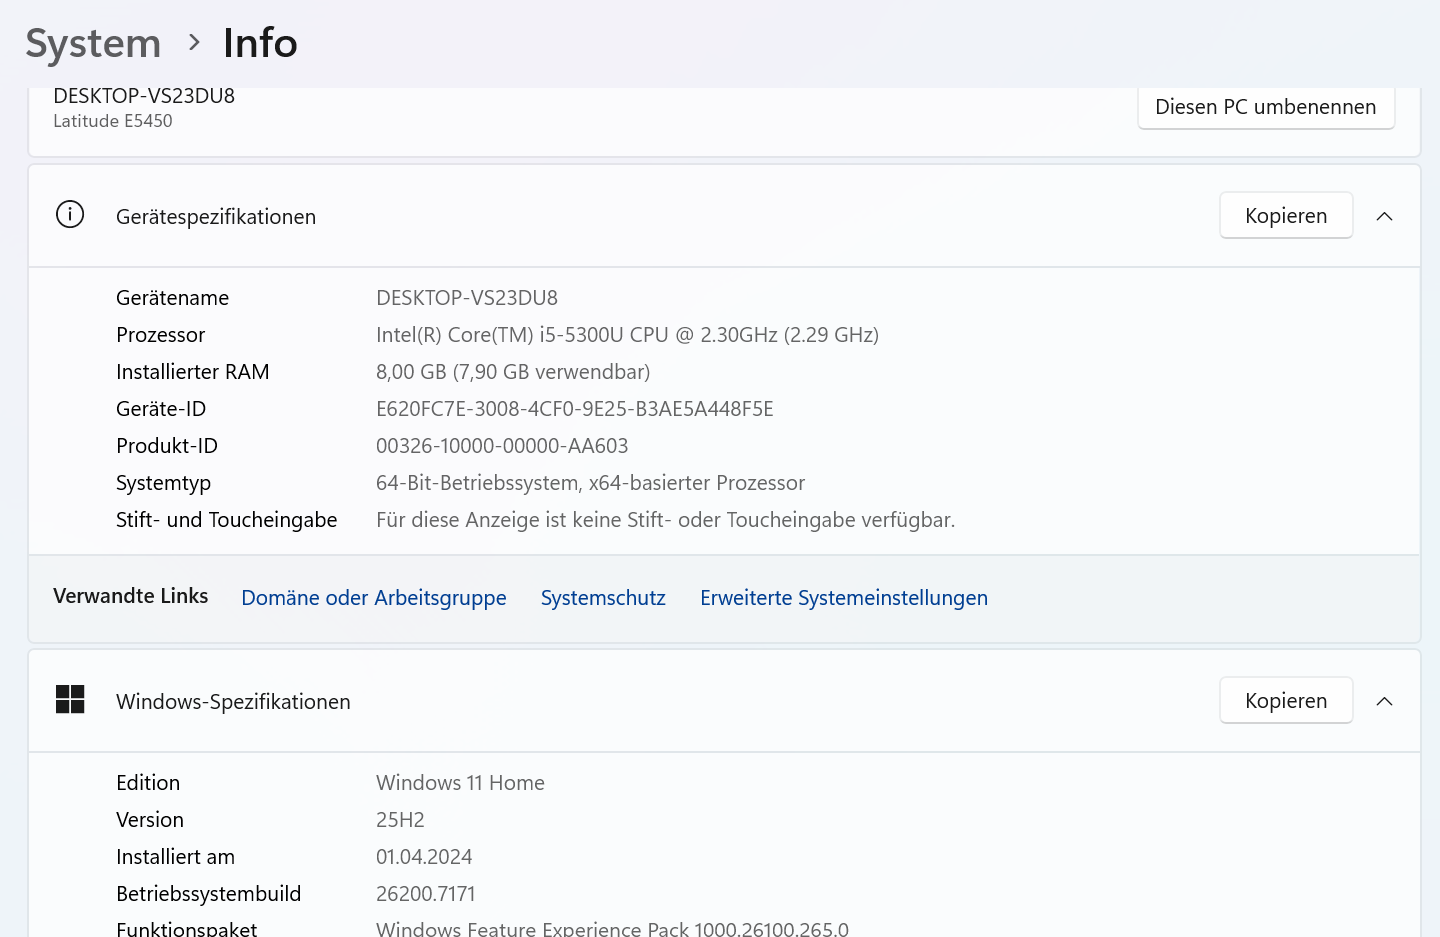
Task: Click the 'Prozessor' label
Action: (160, 335)
